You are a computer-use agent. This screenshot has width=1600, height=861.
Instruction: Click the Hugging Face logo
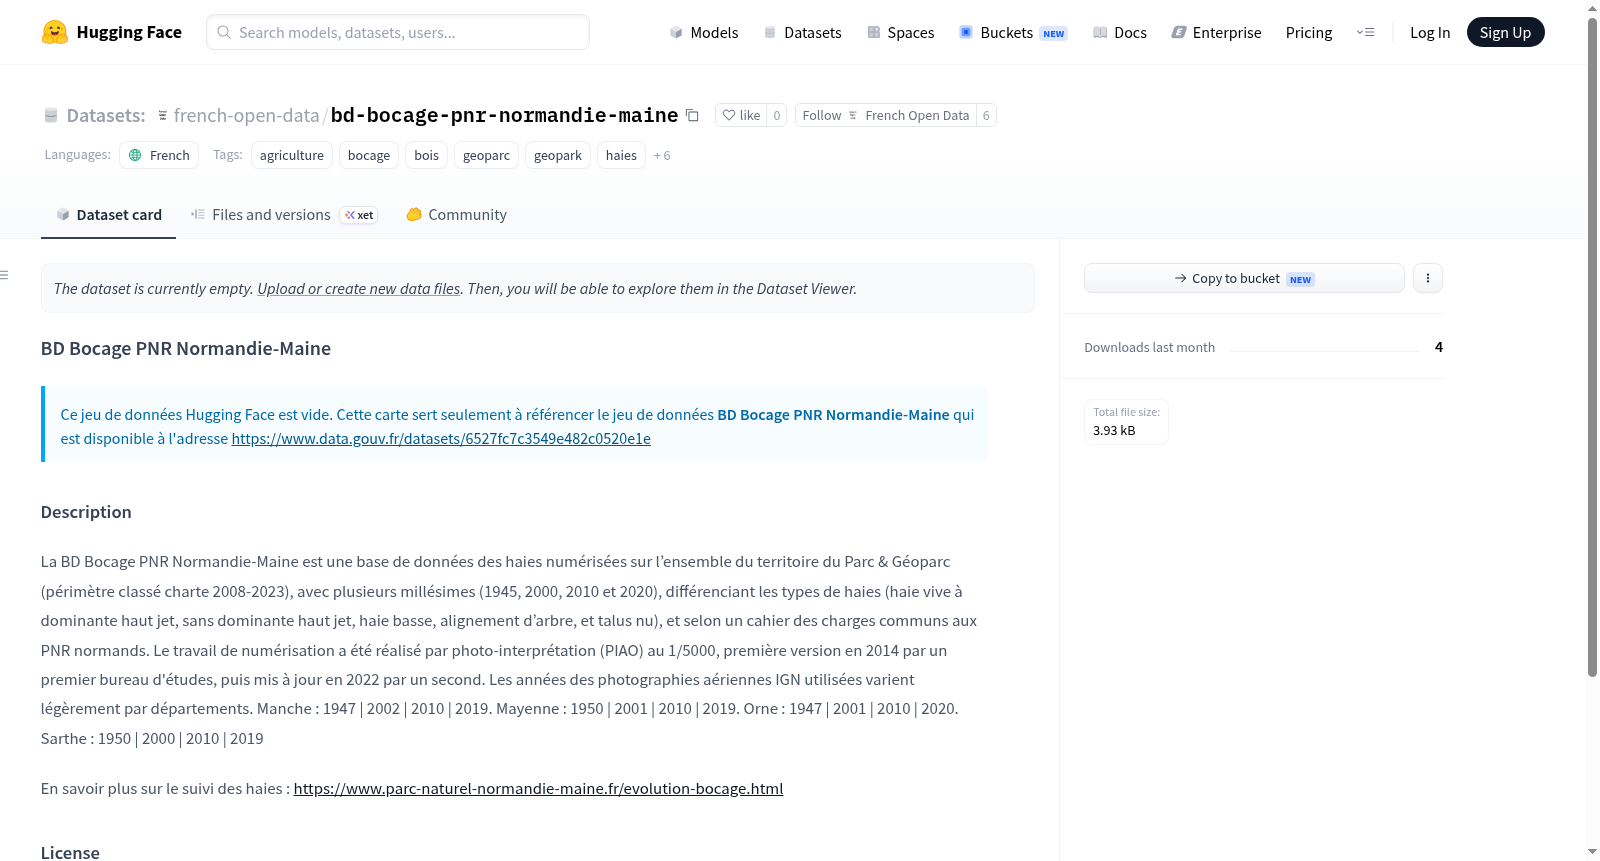[111, 32]
